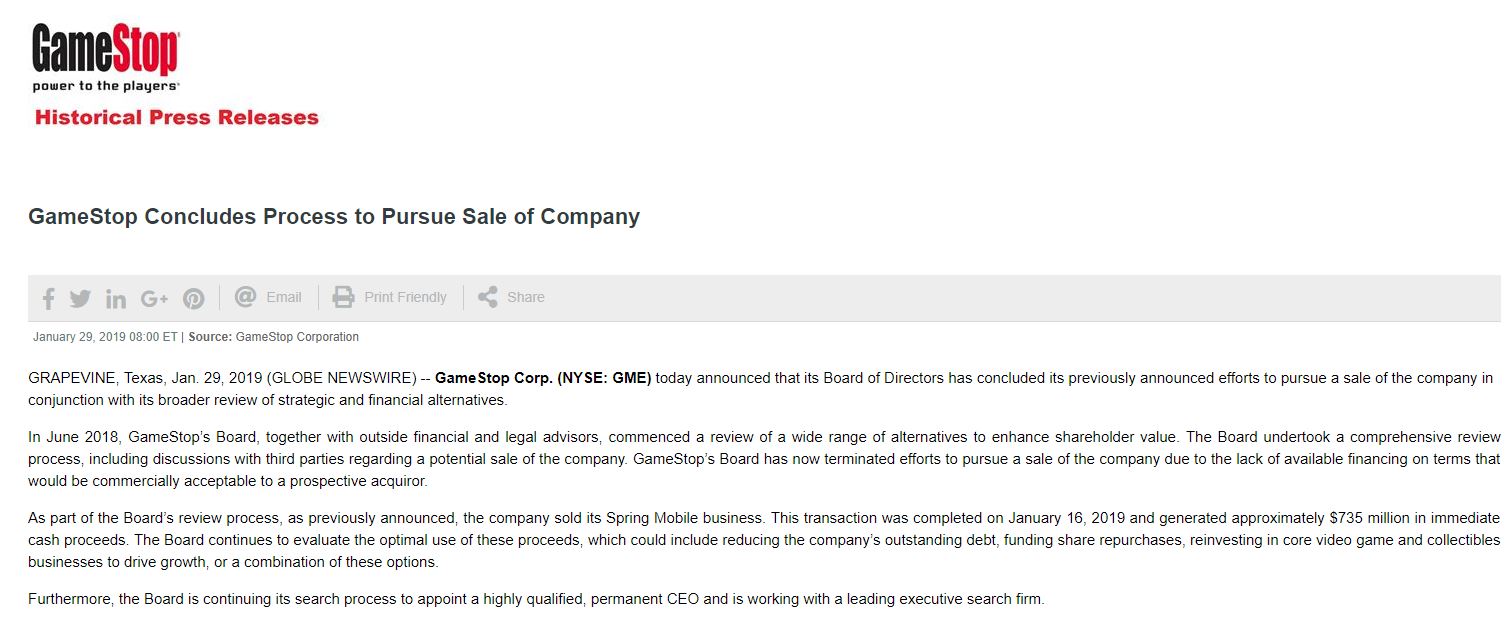1512x629 pixels.
Task: Select the Print Friendly link
Action: tap(405, 297)
